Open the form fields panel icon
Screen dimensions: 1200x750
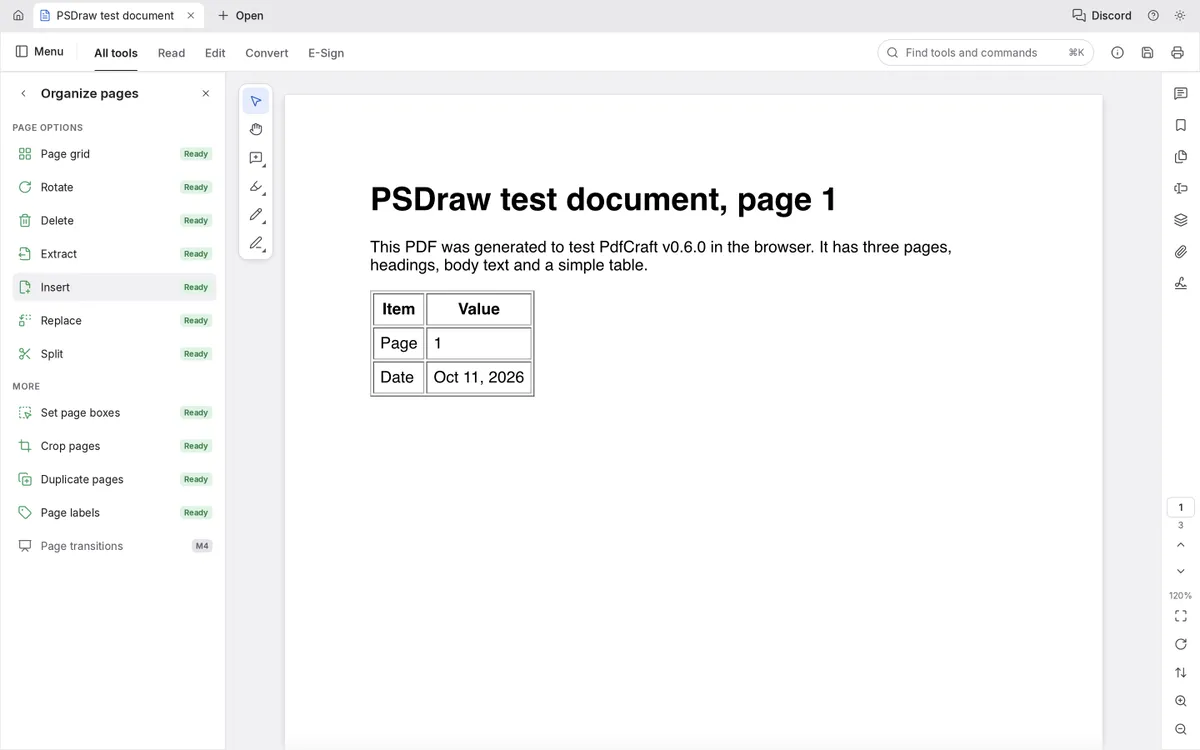pos(1181,188)
